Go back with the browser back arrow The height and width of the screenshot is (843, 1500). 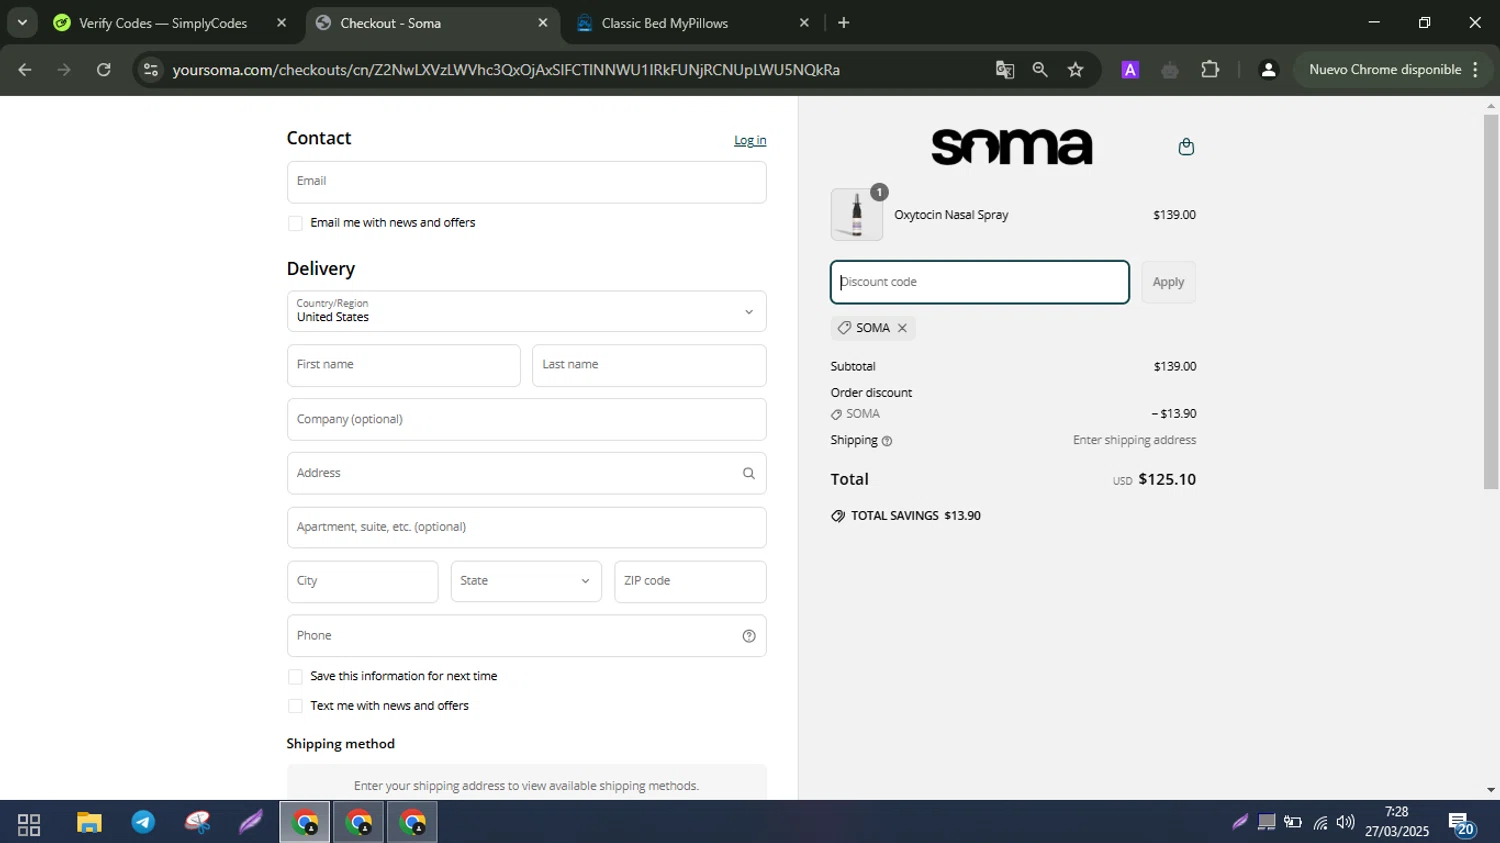pyautogui.click(x=25, y=70)
